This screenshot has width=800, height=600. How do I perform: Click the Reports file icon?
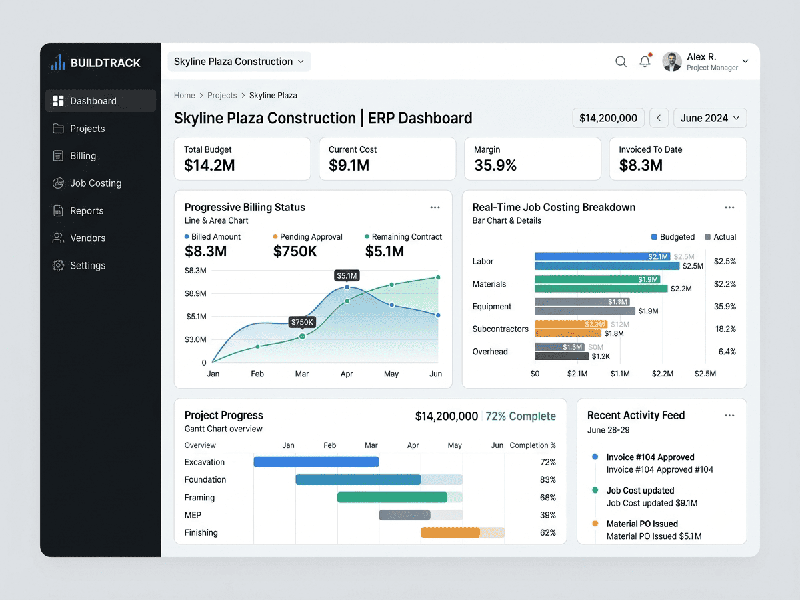tap(58, 210)
